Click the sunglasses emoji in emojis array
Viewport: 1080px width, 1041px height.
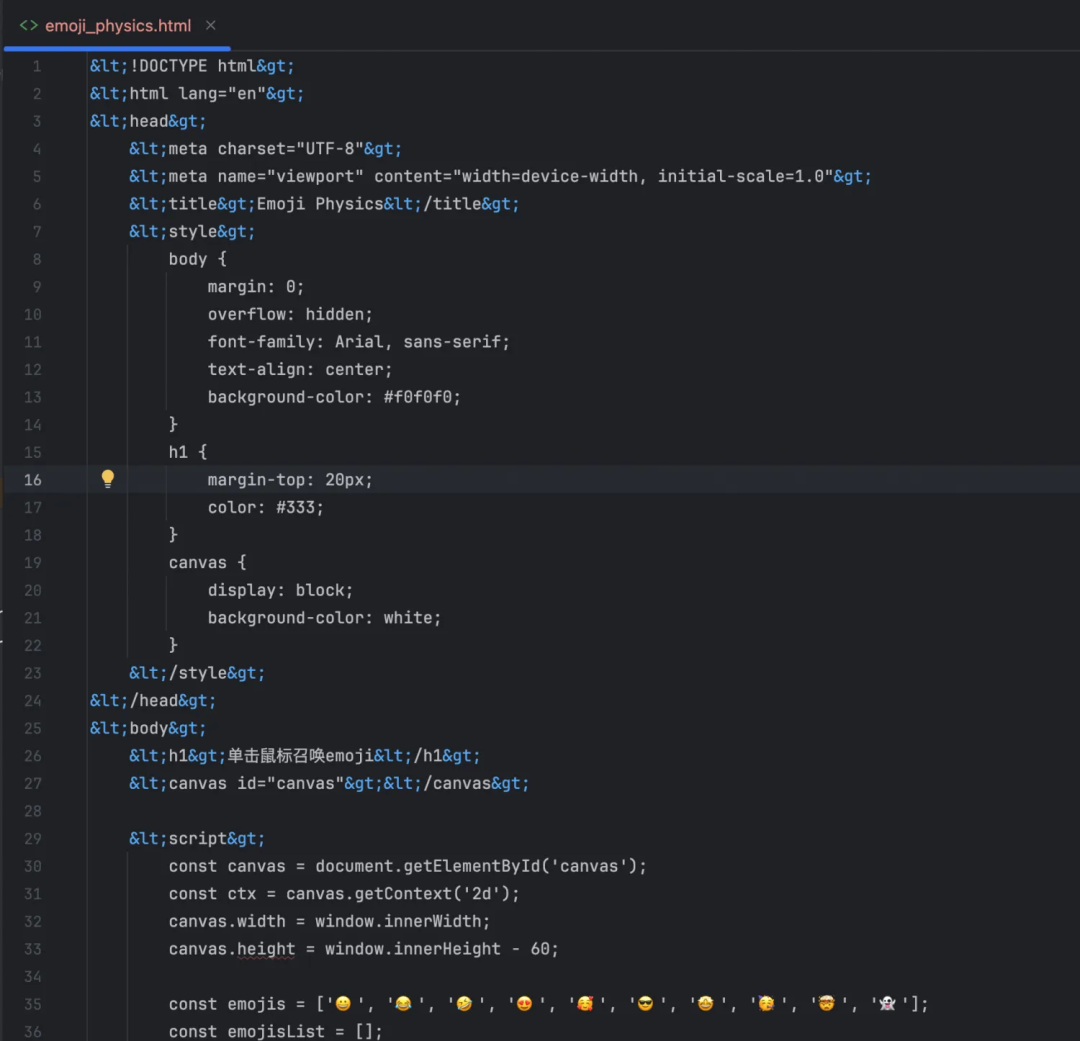(x=645, y=1004)
